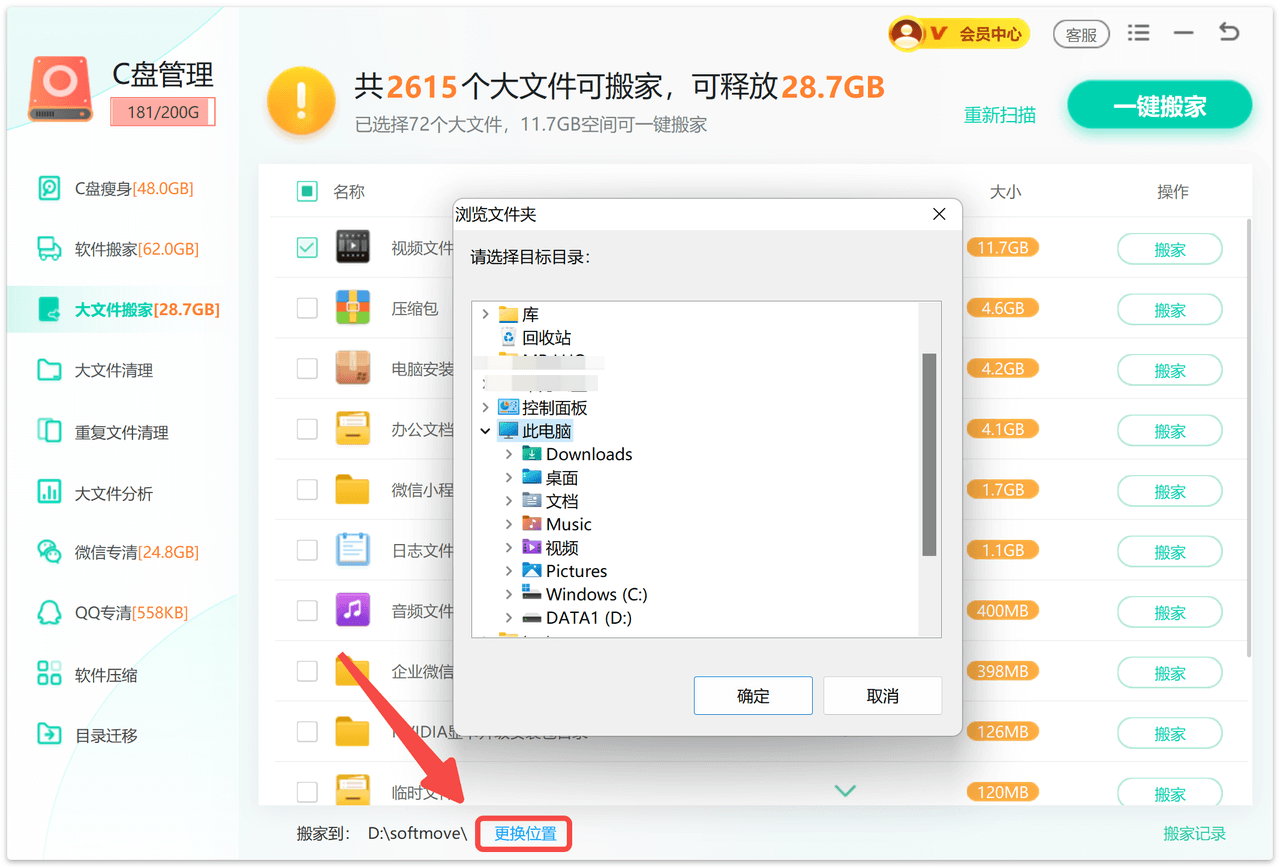Open the C盘瘦身 sidebar icon

click(49, 189)
